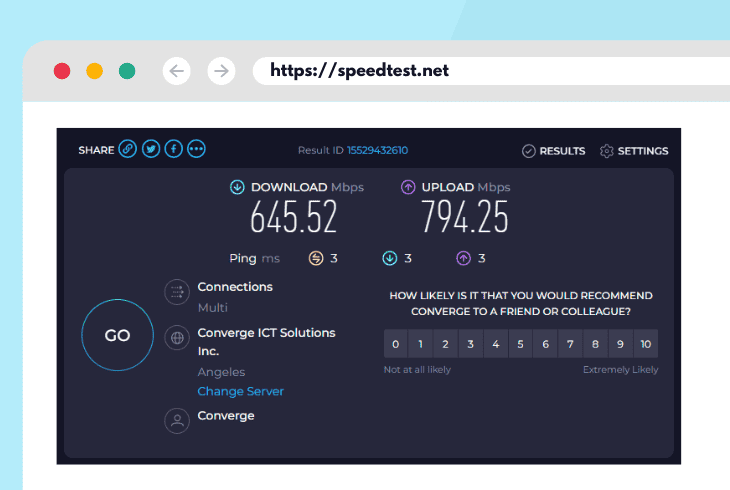Image resolution: width=730 pixels, height=490 pixels.
Task: Click Change Server link
Action: pyautogui.click(x=240, y=391)
